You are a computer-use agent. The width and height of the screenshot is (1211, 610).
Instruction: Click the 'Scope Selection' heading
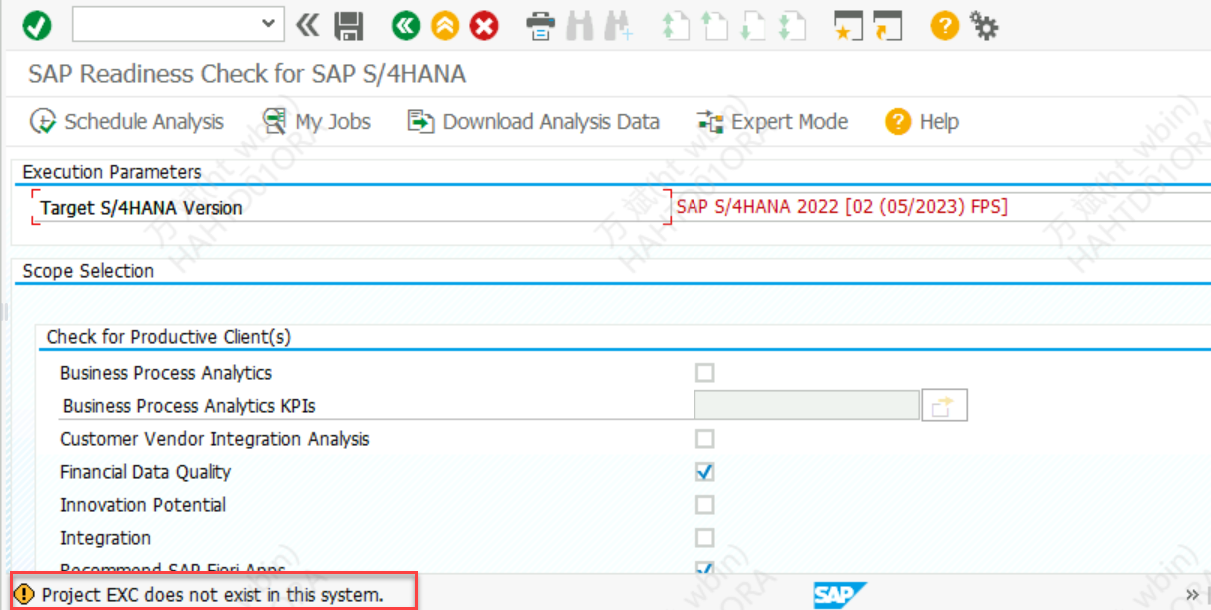pyautogui.click(x=88, y=271)
